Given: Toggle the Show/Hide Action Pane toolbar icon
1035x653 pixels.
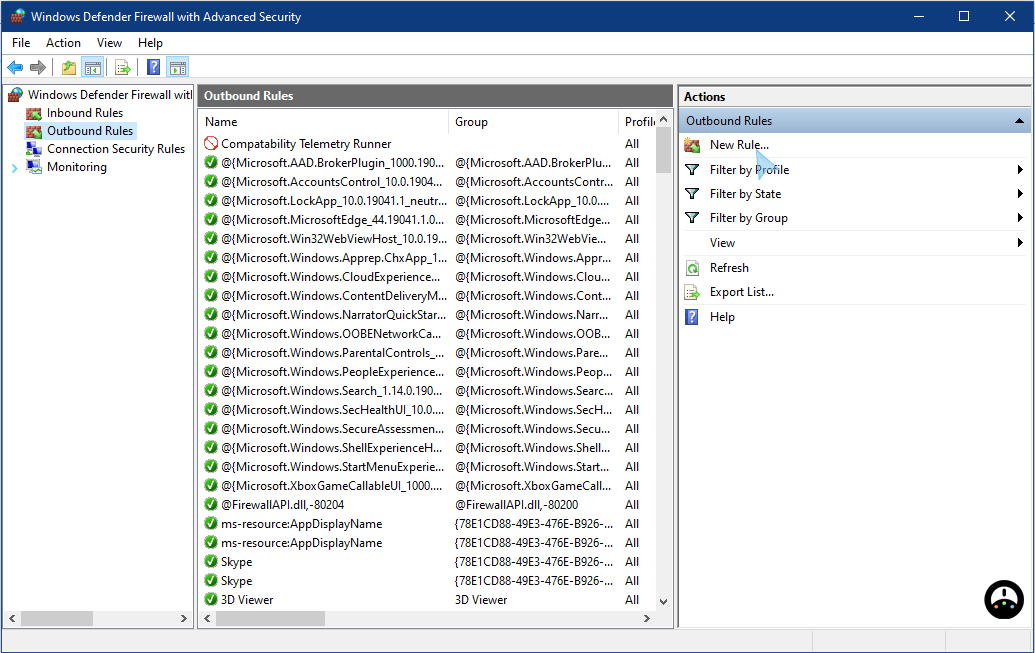Looking at the screenshot, I should [x=178, y=67].
